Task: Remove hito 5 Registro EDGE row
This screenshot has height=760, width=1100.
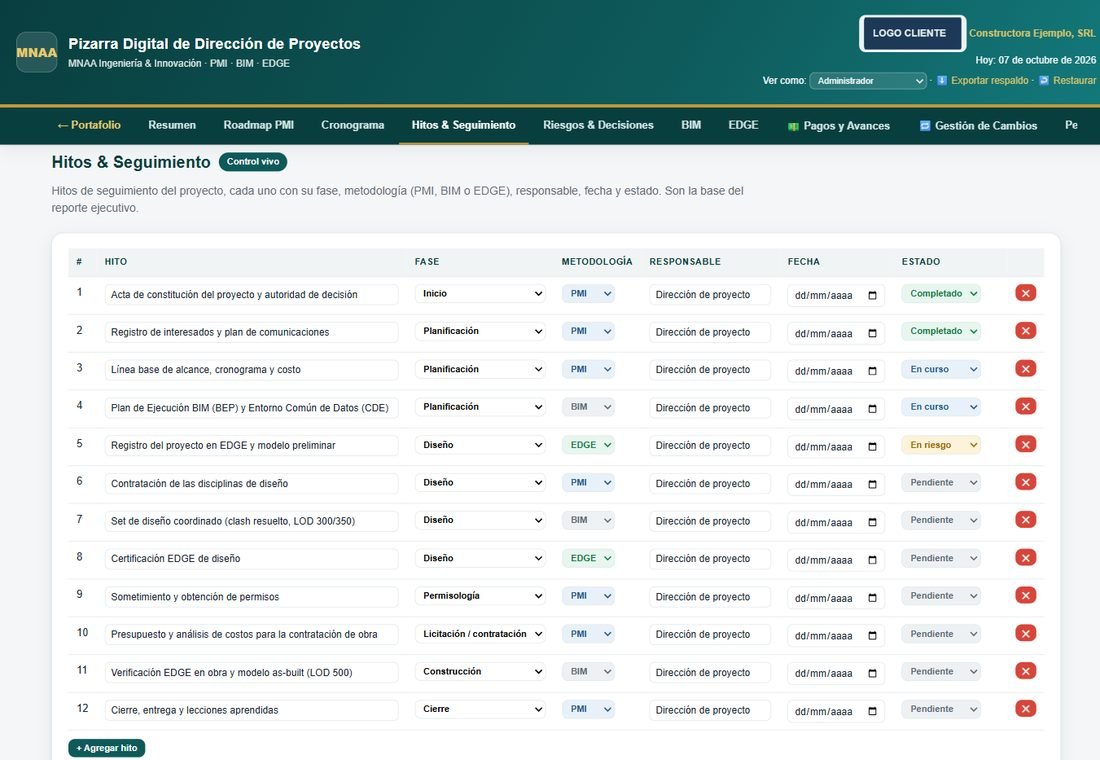Action: click(x=1025, y=444)
